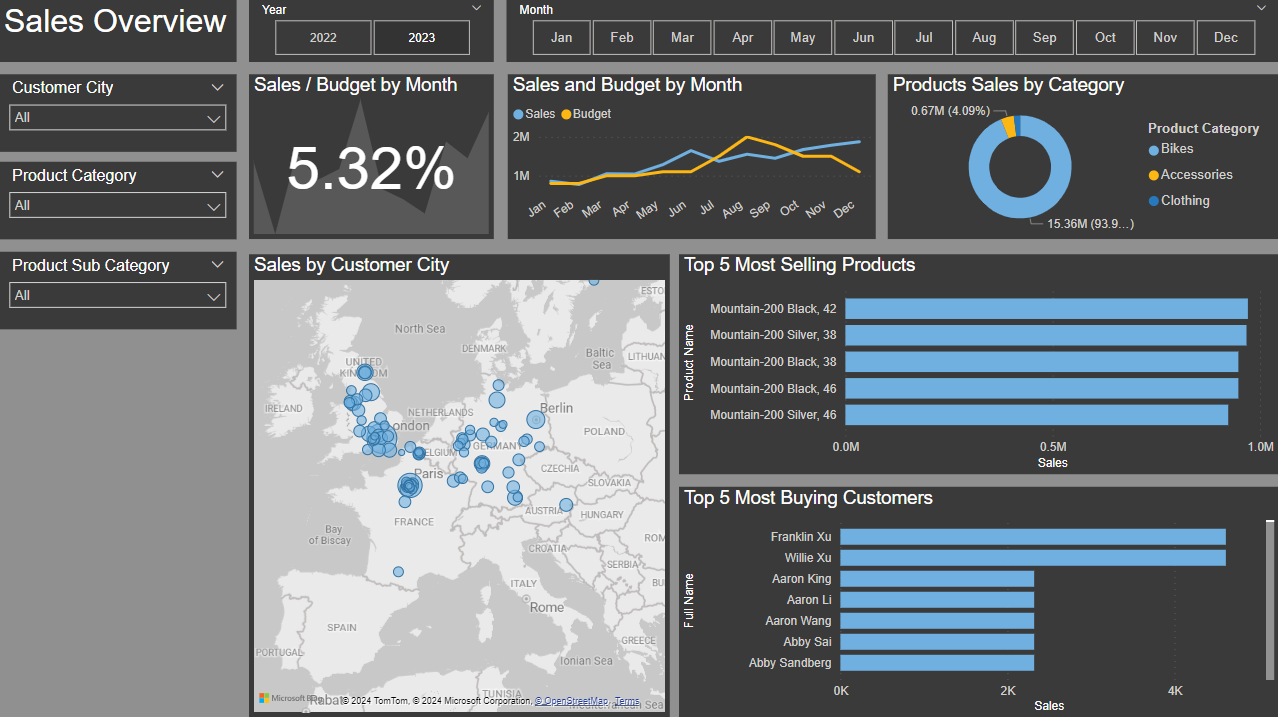Image resolution: width=1278 pixels, height=717 pixels.
Task: Open the Customer City dropdown
Action: point(118,118)
